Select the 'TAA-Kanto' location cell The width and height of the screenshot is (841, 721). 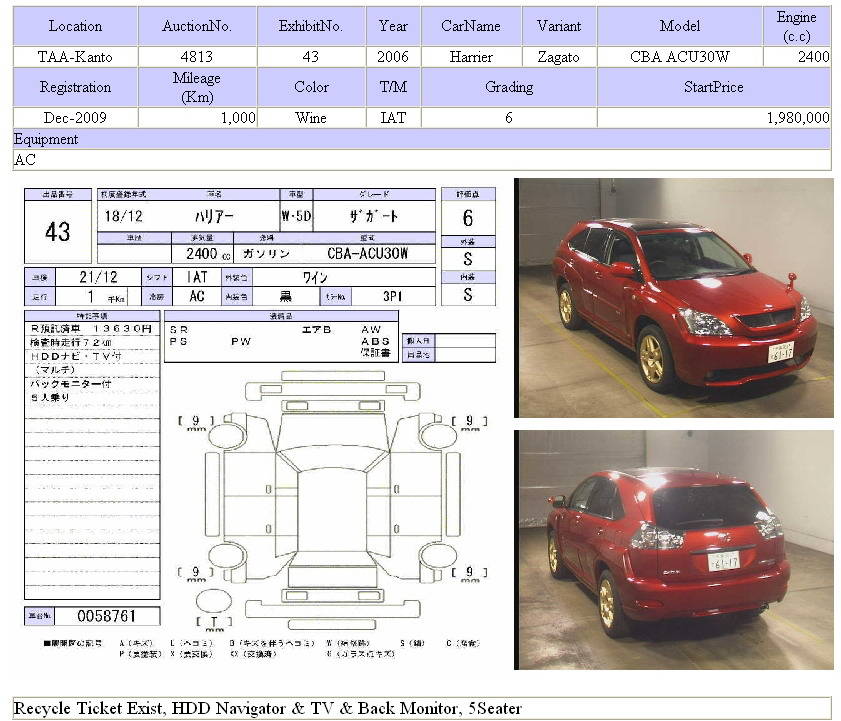click(x=75, y=57)
